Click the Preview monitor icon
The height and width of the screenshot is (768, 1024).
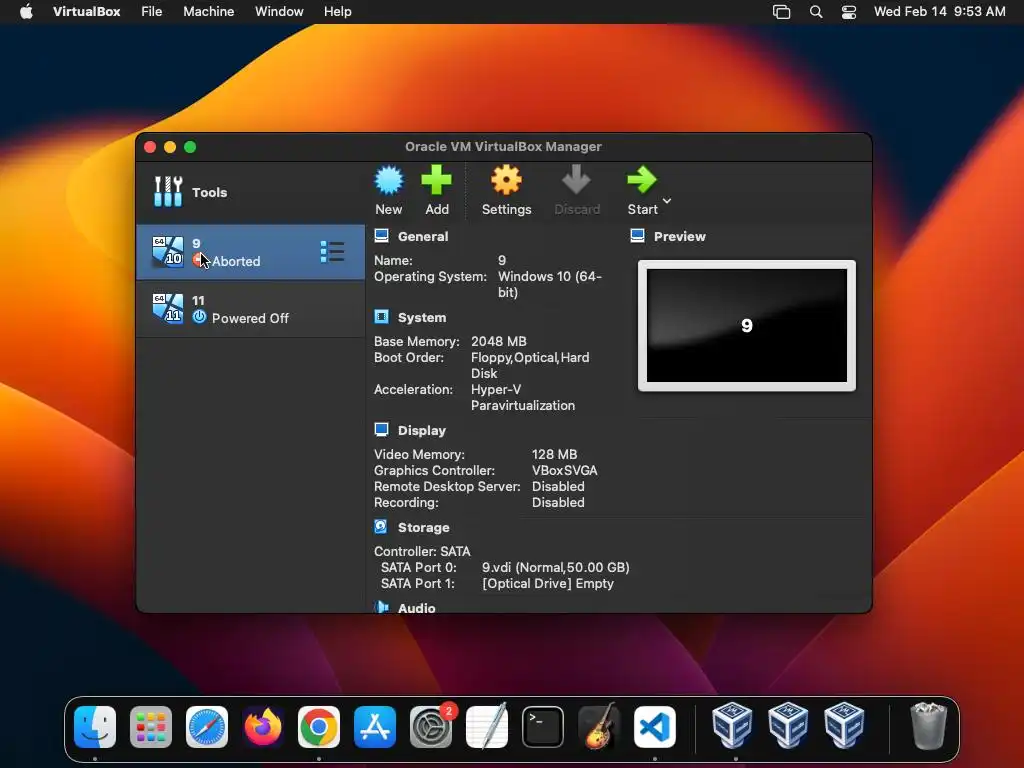[x=637, y=236]
